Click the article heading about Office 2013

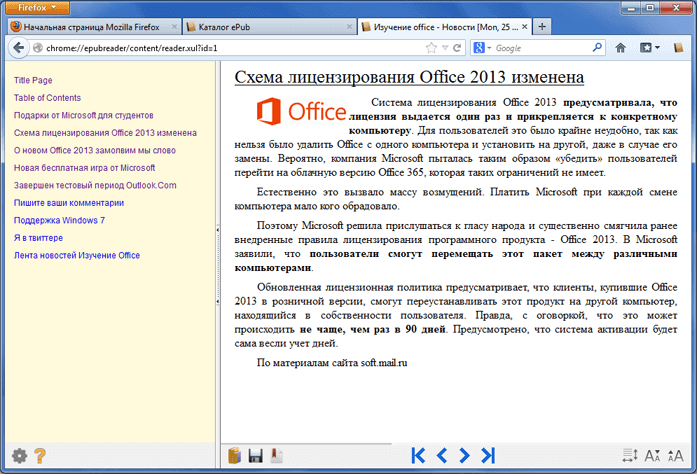click(409, 77)
